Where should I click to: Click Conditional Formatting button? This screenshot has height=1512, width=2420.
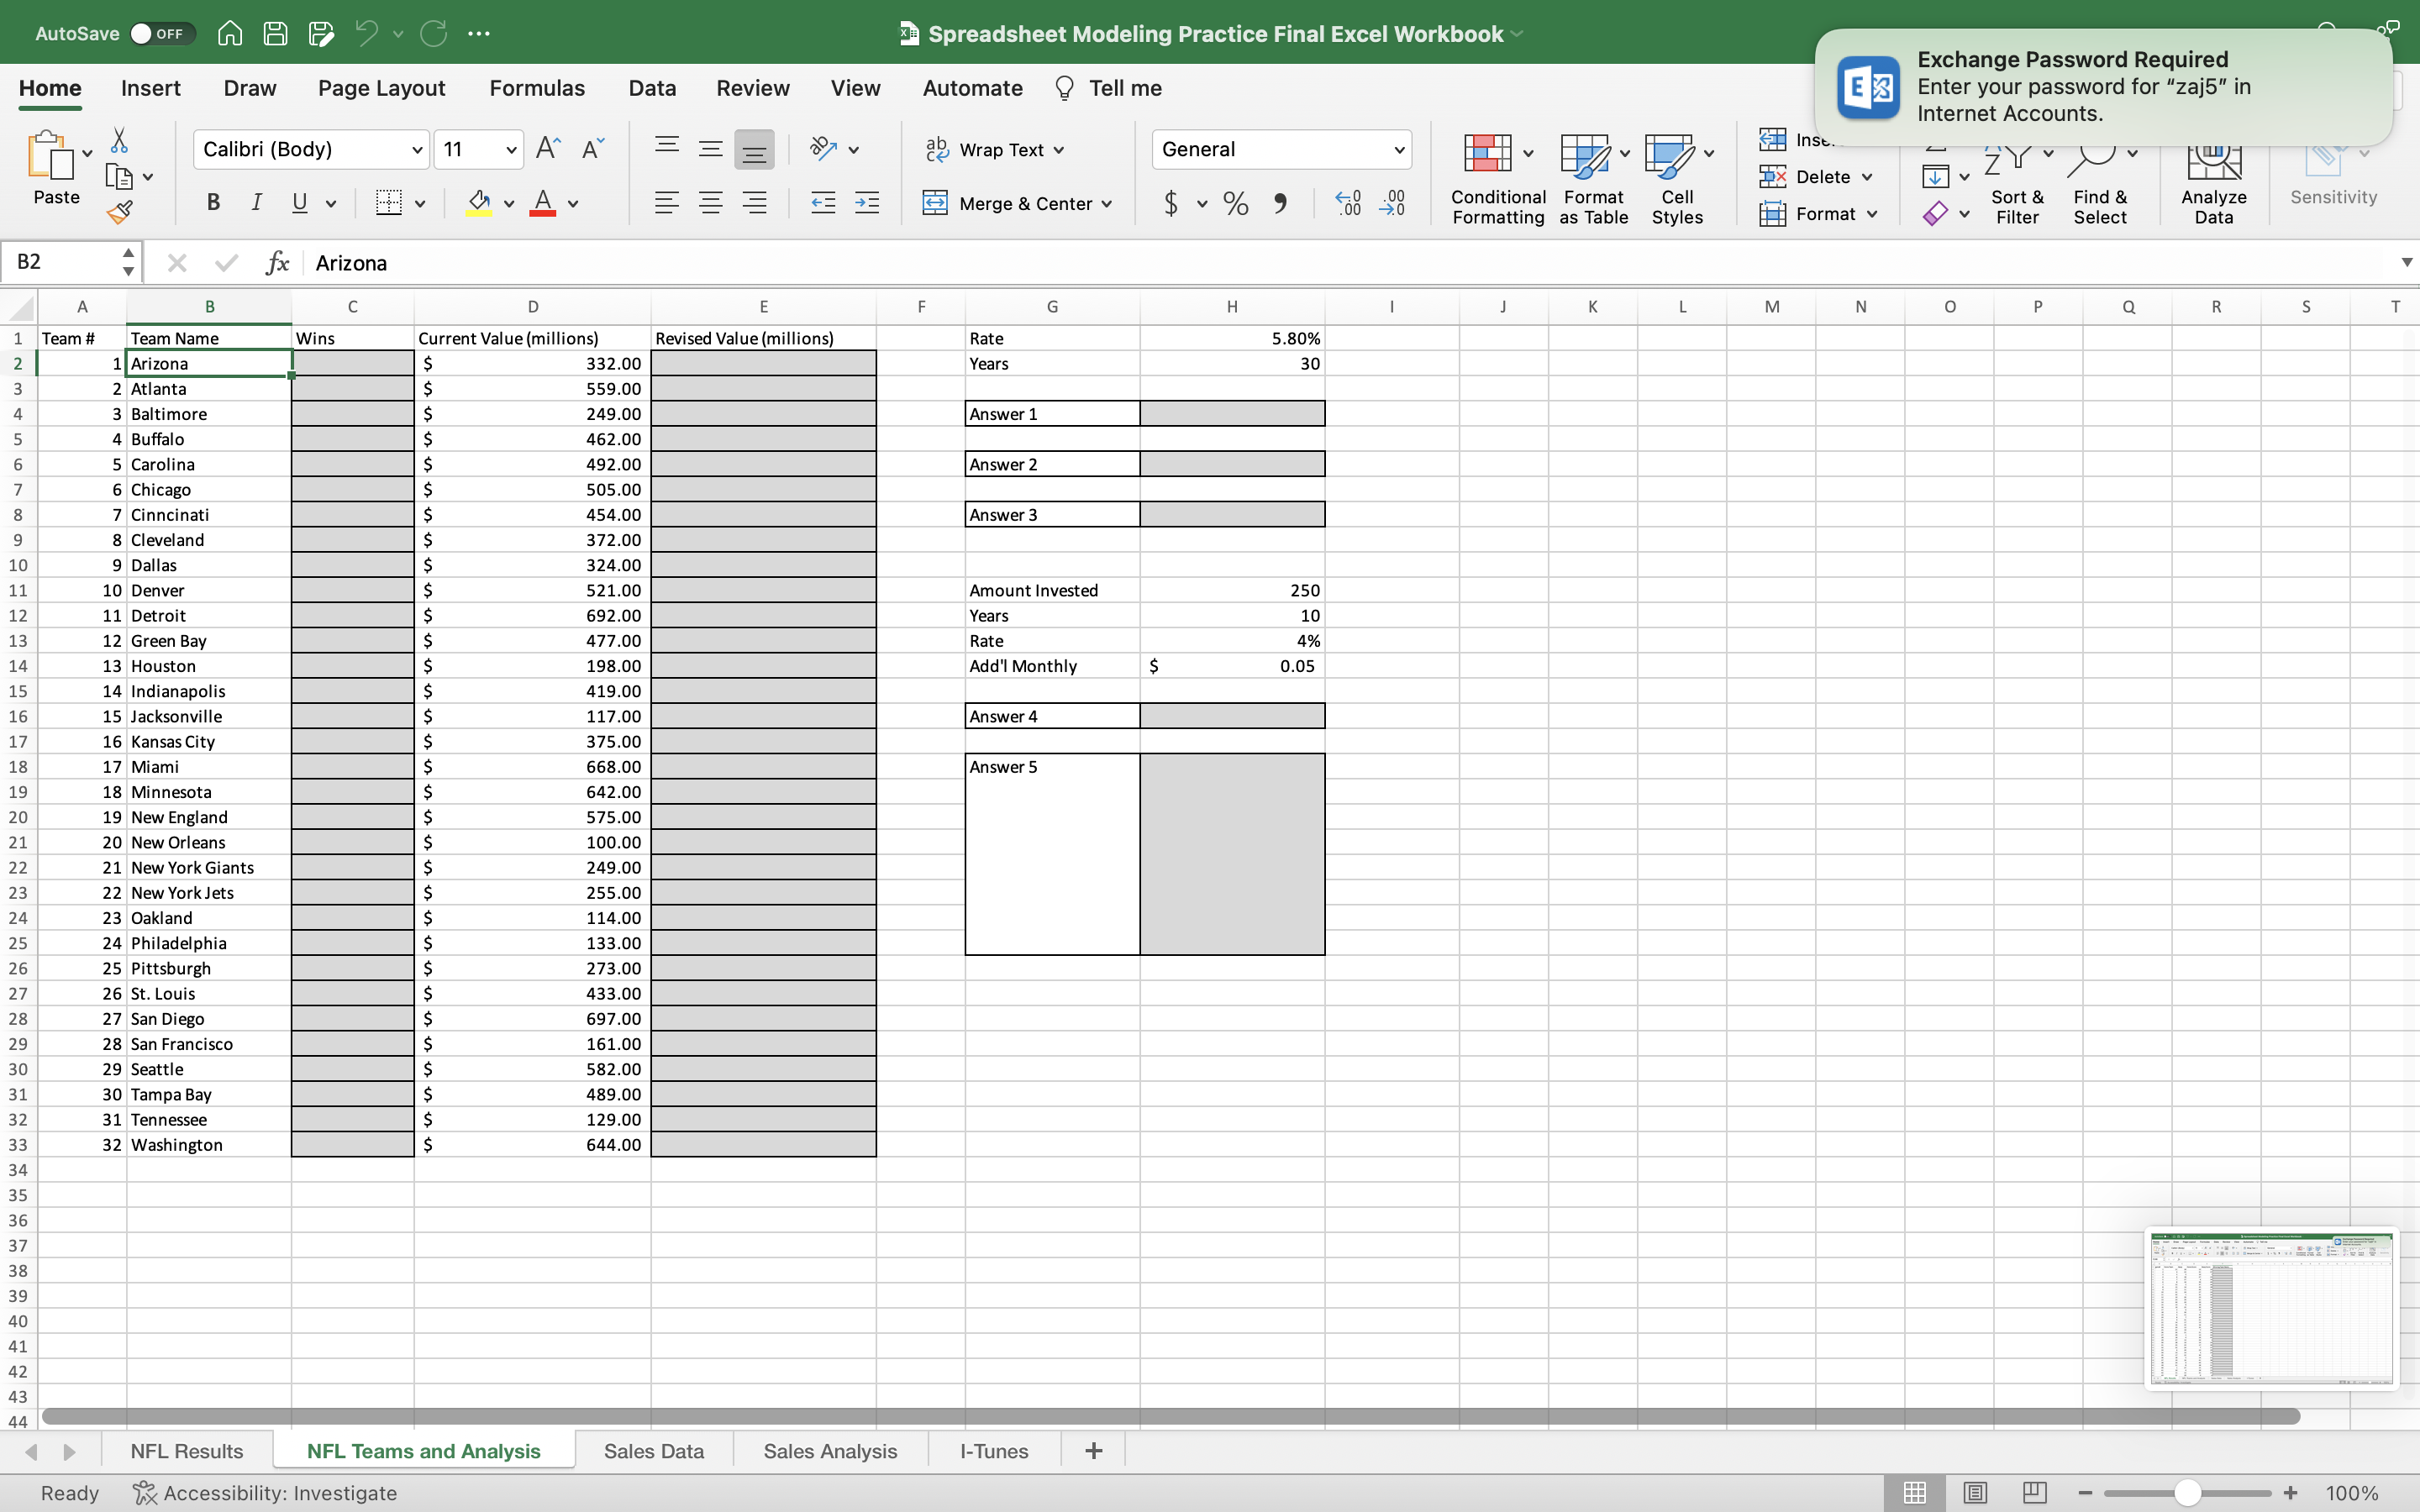point(1498,178)
